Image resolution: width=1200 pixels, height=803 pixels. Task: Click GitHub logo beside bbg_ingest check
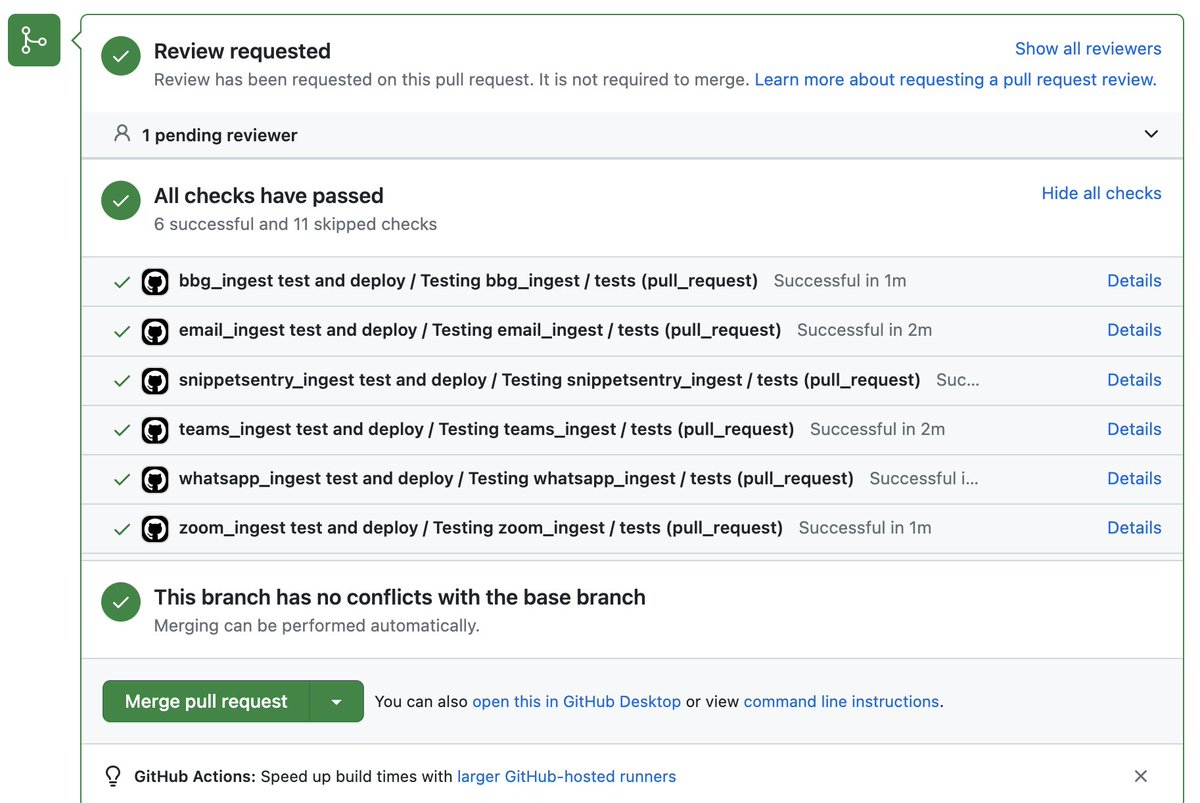[155, 281]
